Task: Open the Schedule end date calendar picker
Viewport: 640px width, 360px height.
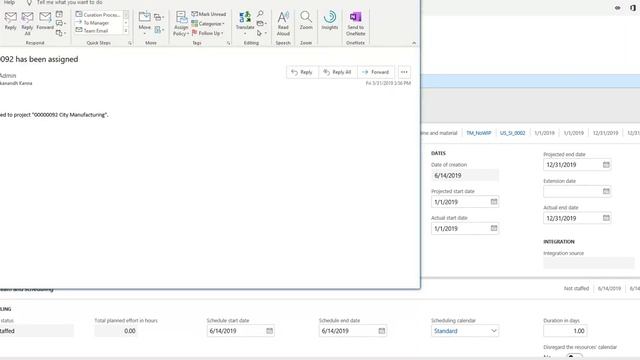Action: click(x=382, y=331)
